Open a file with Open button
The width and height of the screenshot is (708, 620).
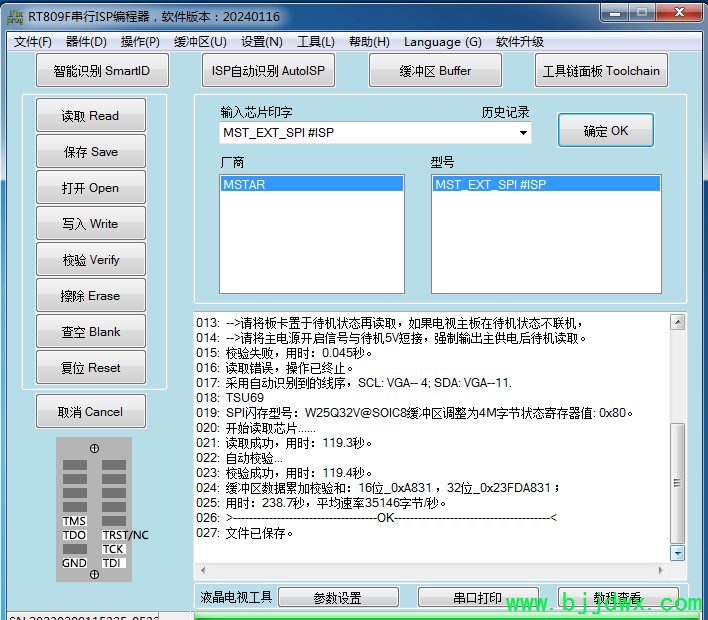point(90,188)
